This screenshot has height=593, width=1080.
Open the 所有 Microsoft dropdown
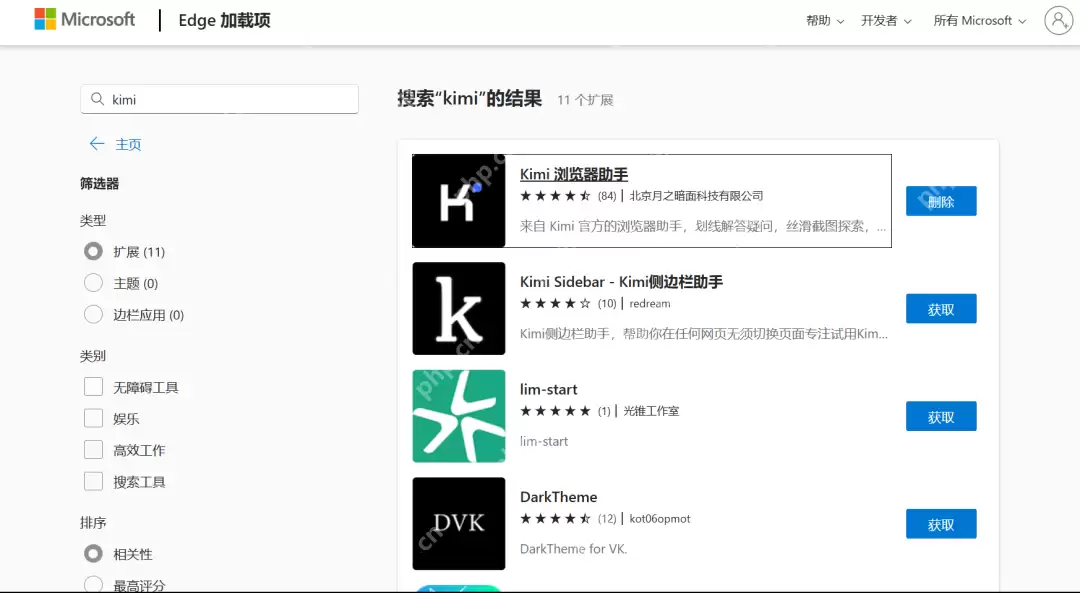[979, 21]
